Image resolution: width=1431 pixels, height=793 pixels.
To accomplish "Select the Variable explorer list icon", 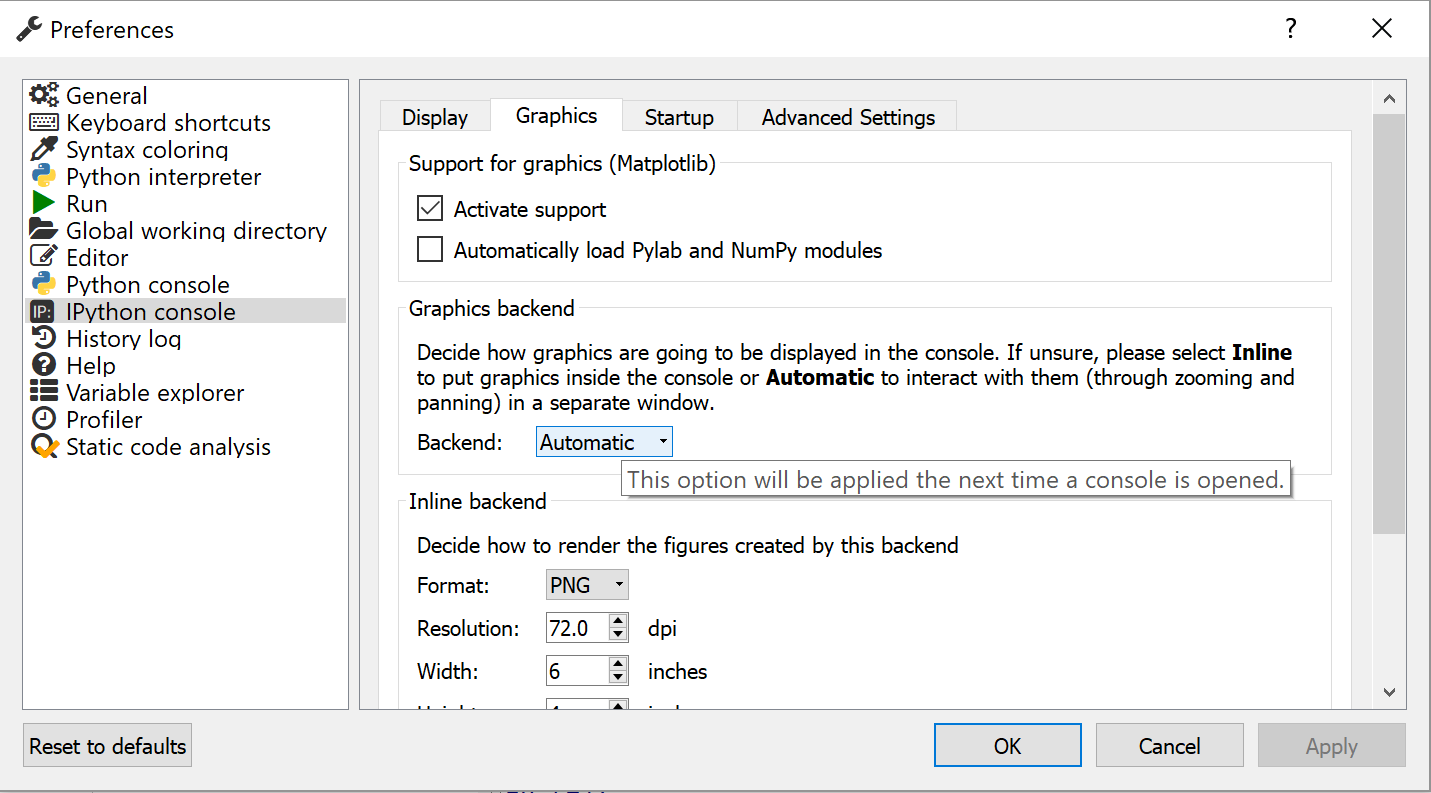I will click(x=44, y=393).
